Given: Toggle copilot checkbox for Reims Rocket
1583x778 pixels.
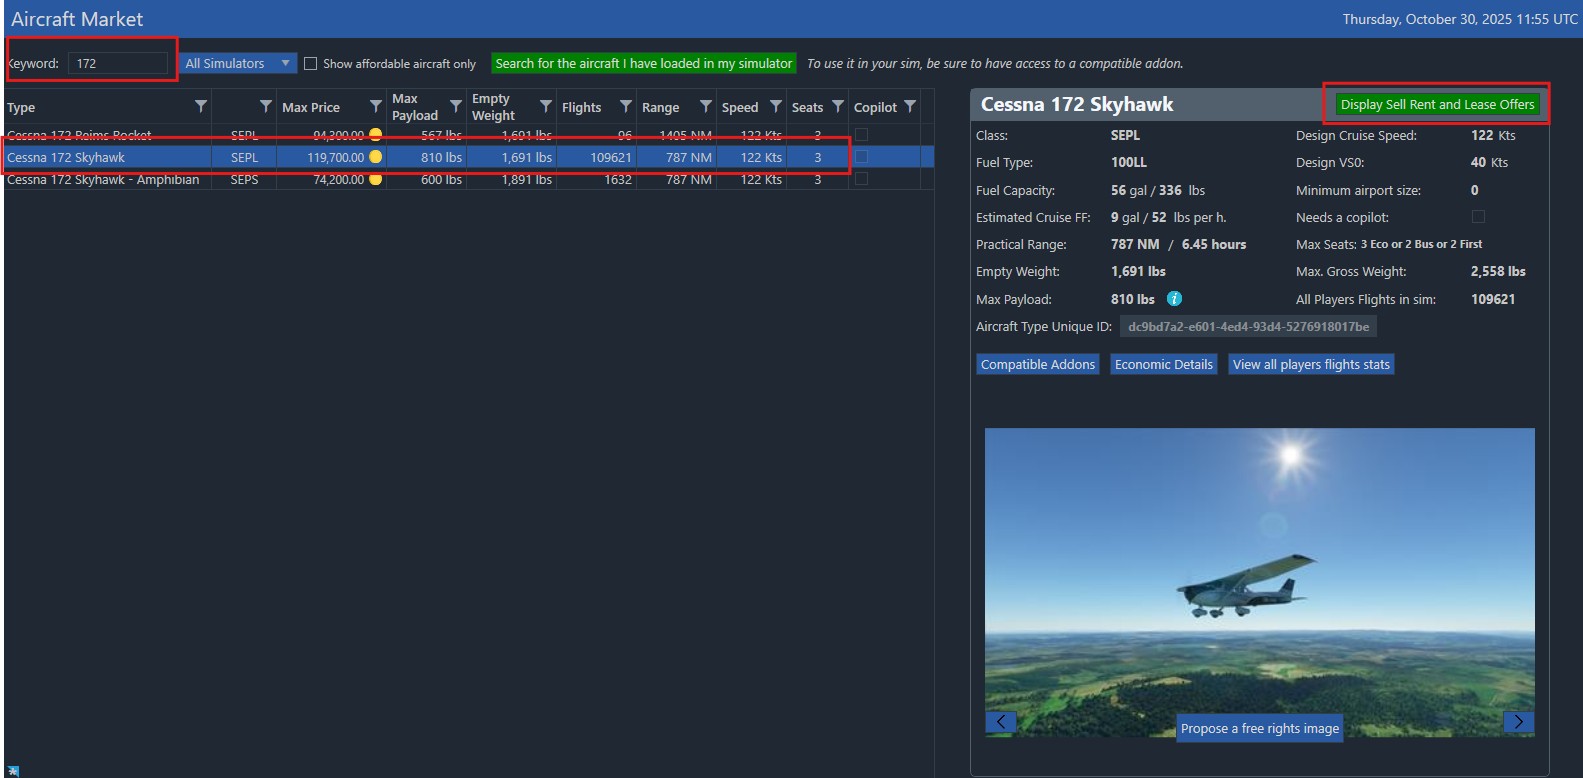Looking at the screenshot, I should 861,134.
